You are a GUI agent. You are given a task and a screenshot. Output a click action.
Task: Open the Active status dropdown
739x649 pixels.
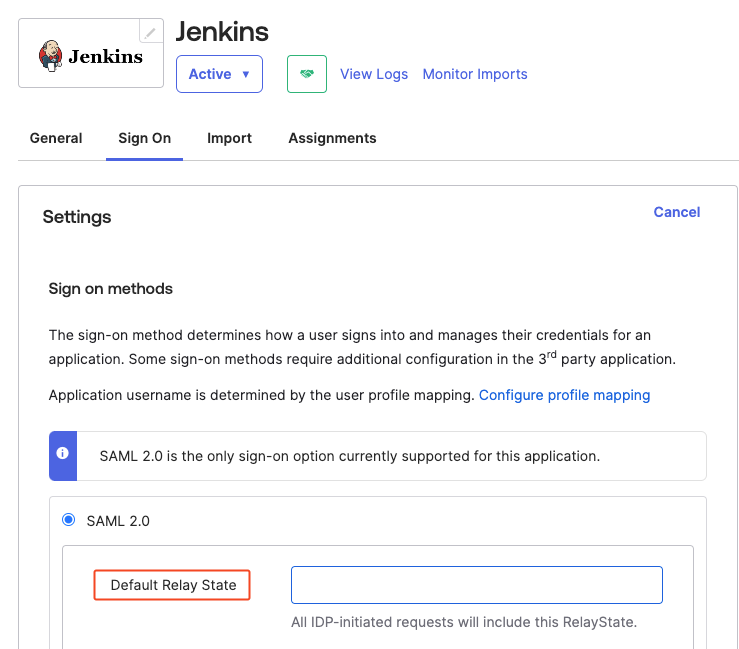[219, 74]
